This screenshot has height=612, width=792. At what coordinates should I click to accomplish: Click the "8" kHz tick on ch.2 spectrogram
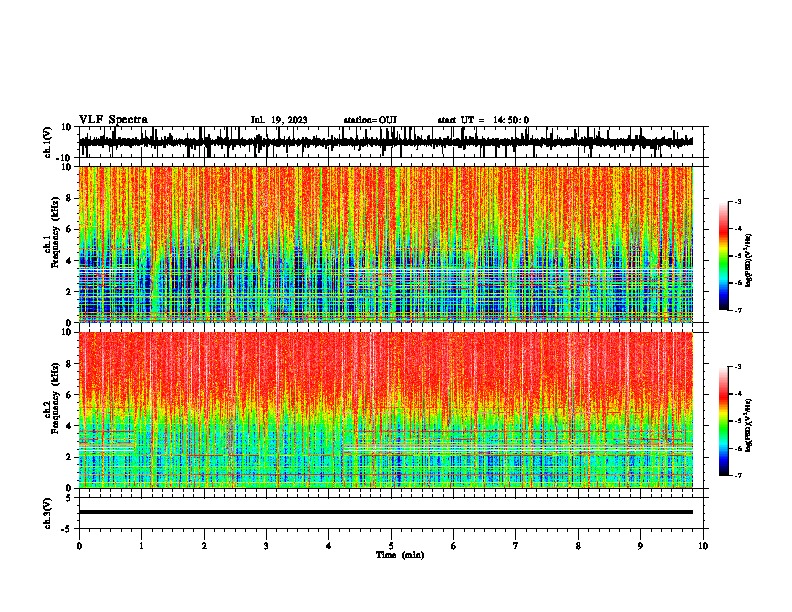point(69,364)
